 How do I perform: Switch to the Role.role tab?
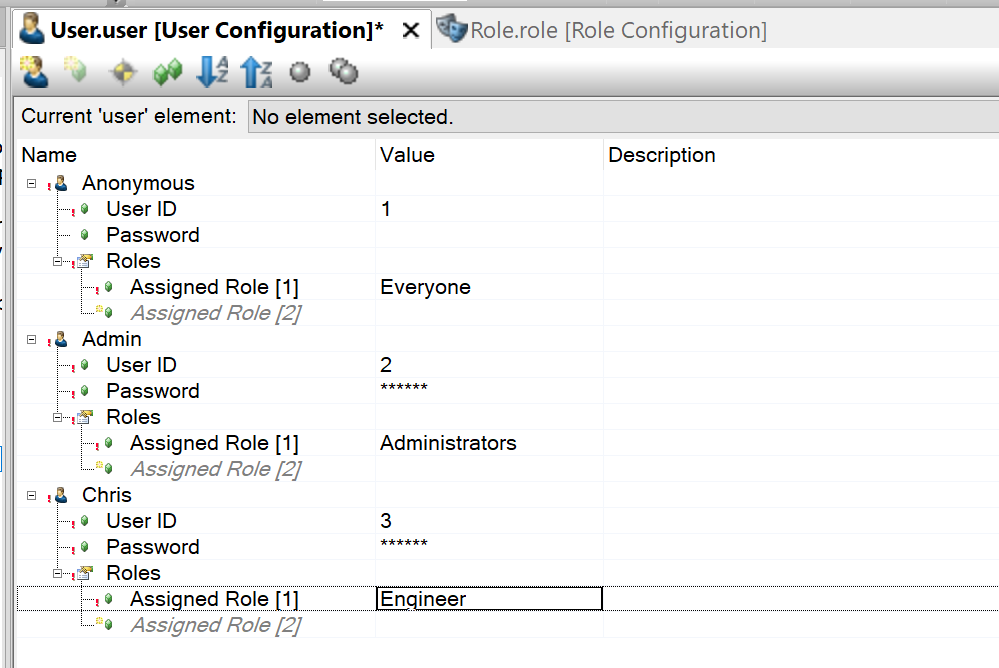pyautogui.click(x=602, y=30)
